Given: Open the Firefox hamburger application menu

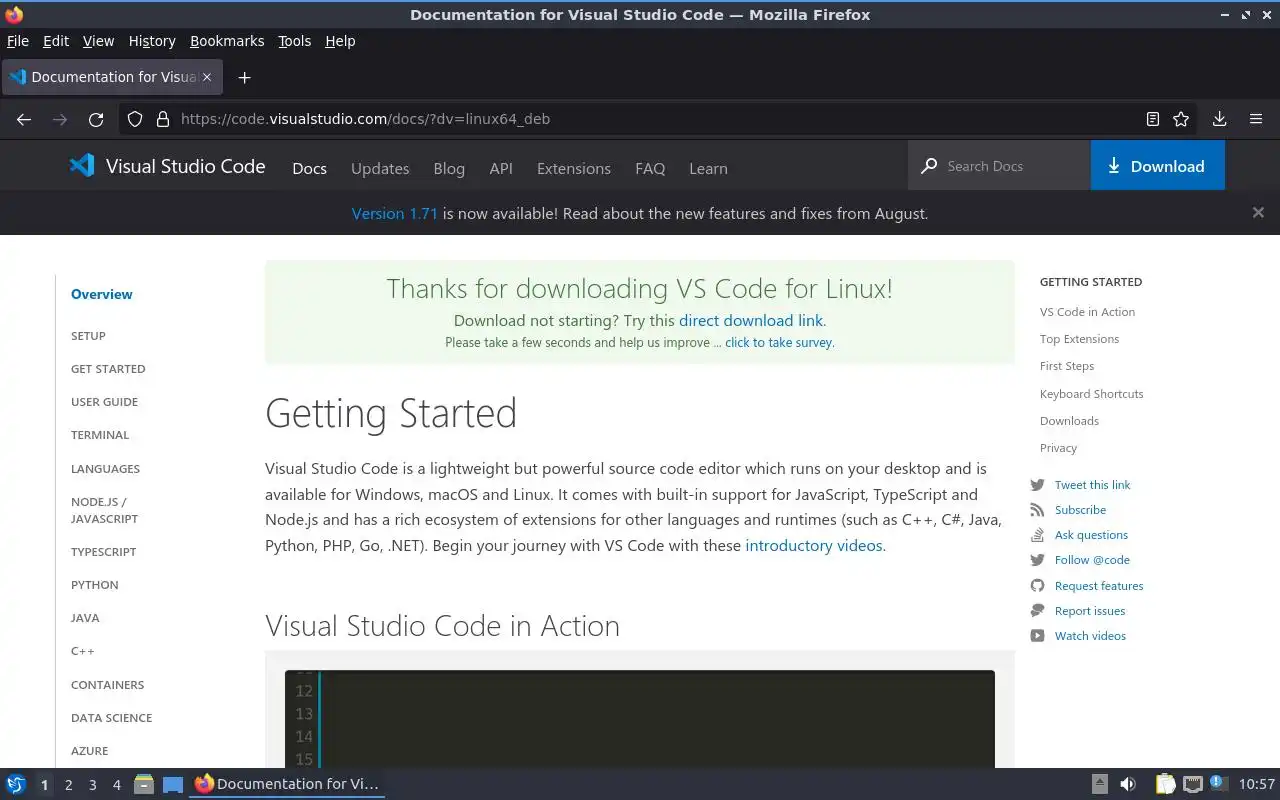Looking at the screenshot, I should [x=1256, y=119].
